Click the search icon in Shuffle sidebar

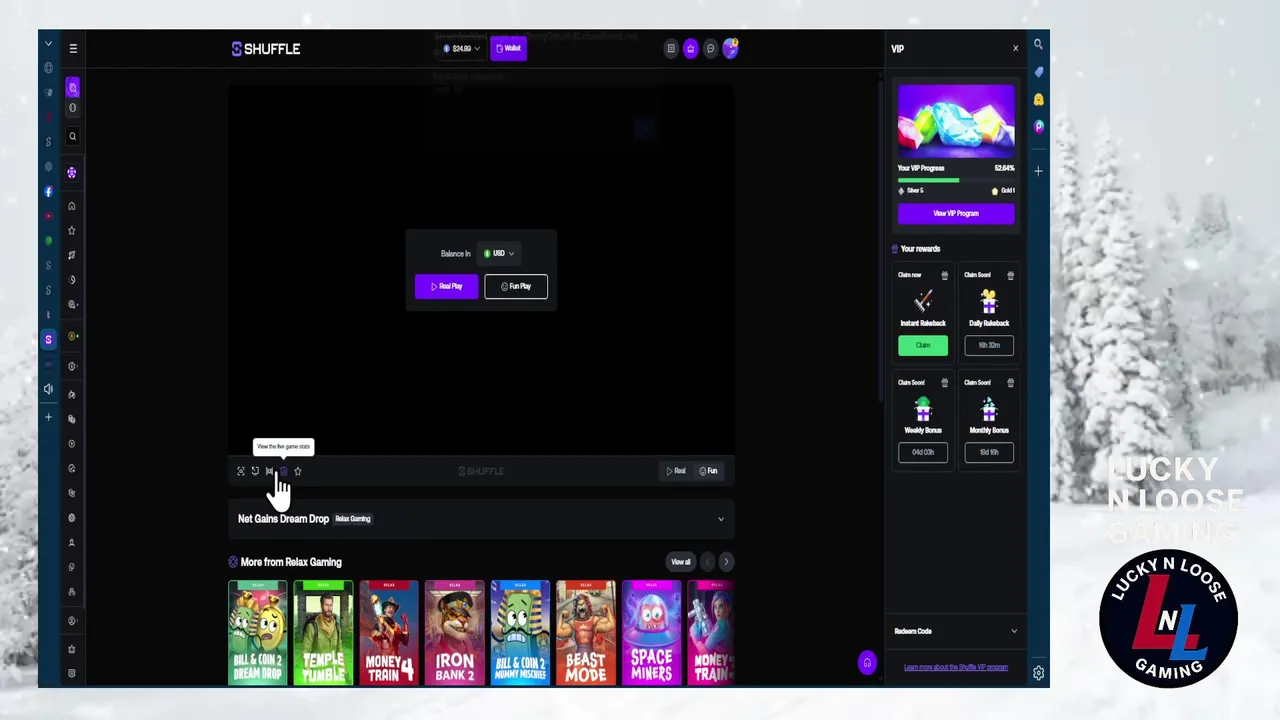pyautogui.click(x=72, y=136)
